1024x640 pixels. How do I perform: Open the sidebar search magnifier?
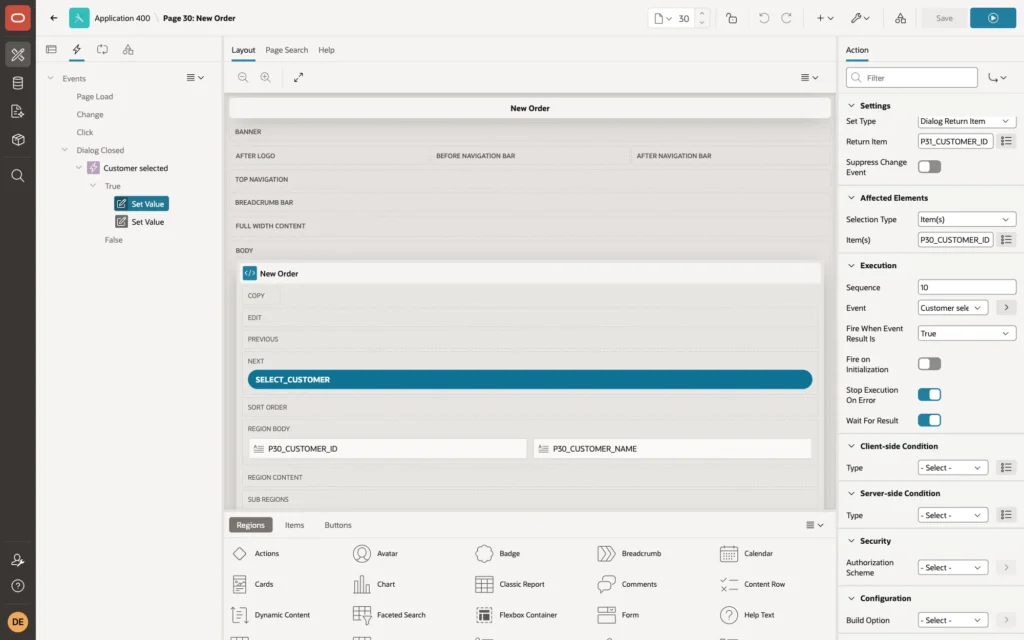coord(18,176)
